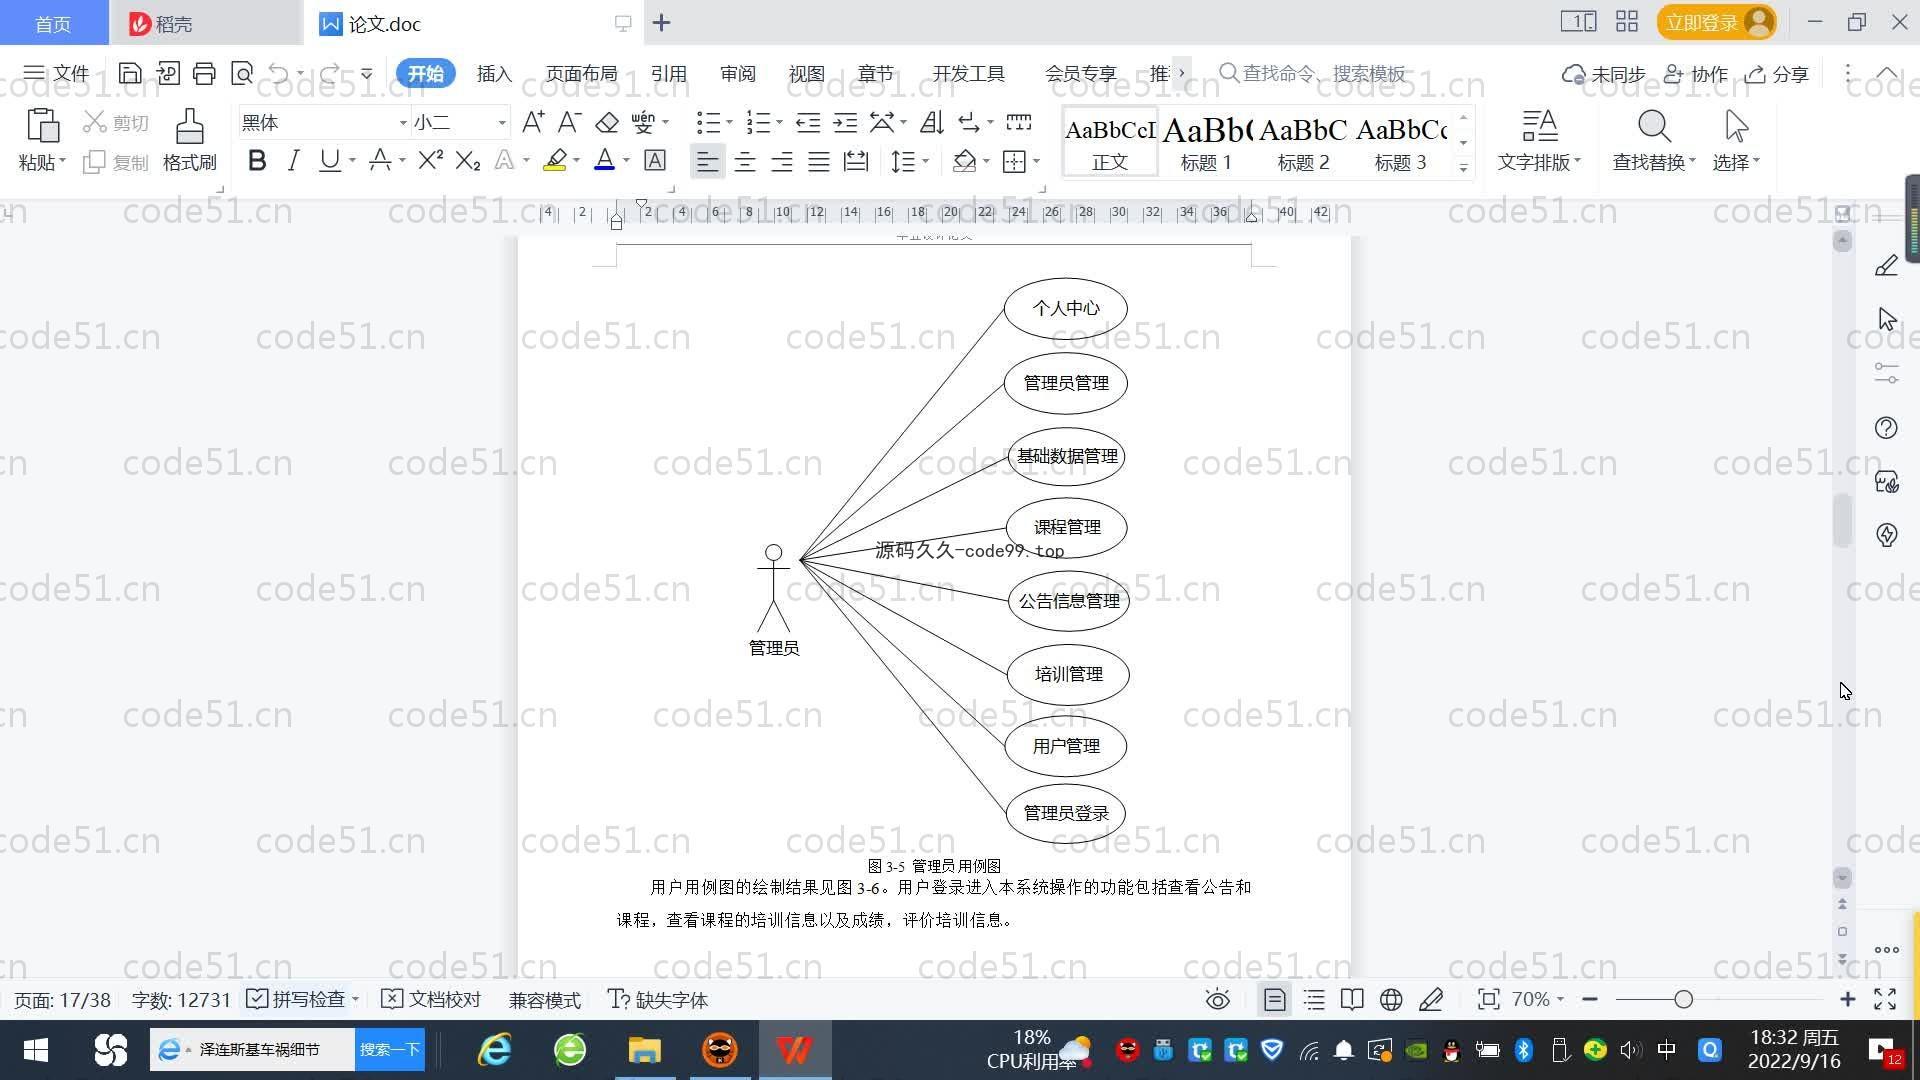Click the vertical scrollbar thumb
The width and height of the screenshot is (1920, 1080).
click(x=1843, y=520)
